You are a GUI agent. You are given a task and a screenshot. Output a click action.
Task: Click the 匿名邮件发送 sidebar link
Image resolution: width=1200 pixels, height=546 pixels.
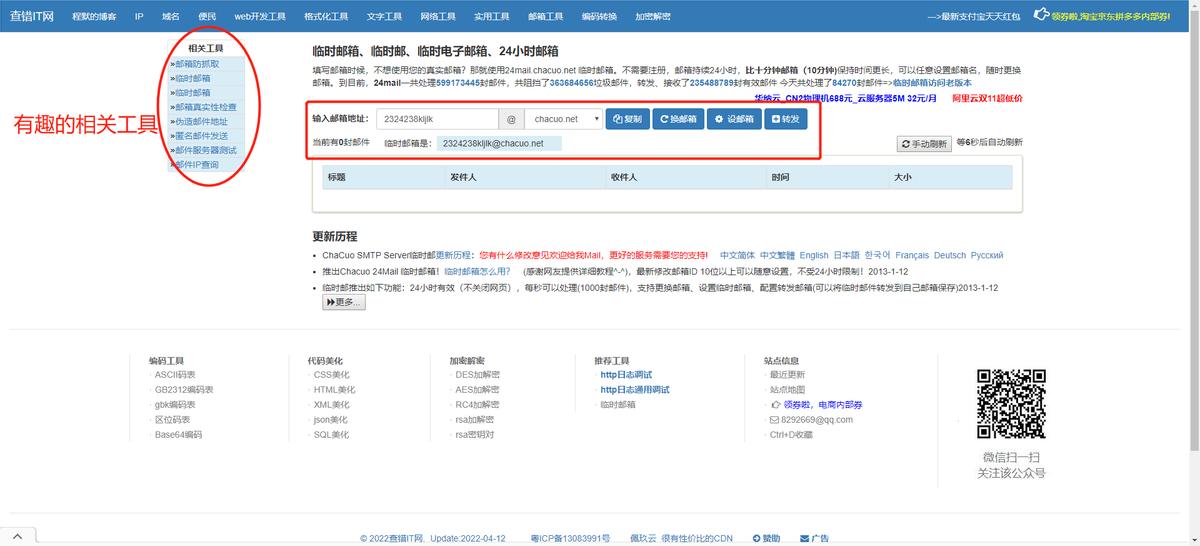click(x=201, y=136)
